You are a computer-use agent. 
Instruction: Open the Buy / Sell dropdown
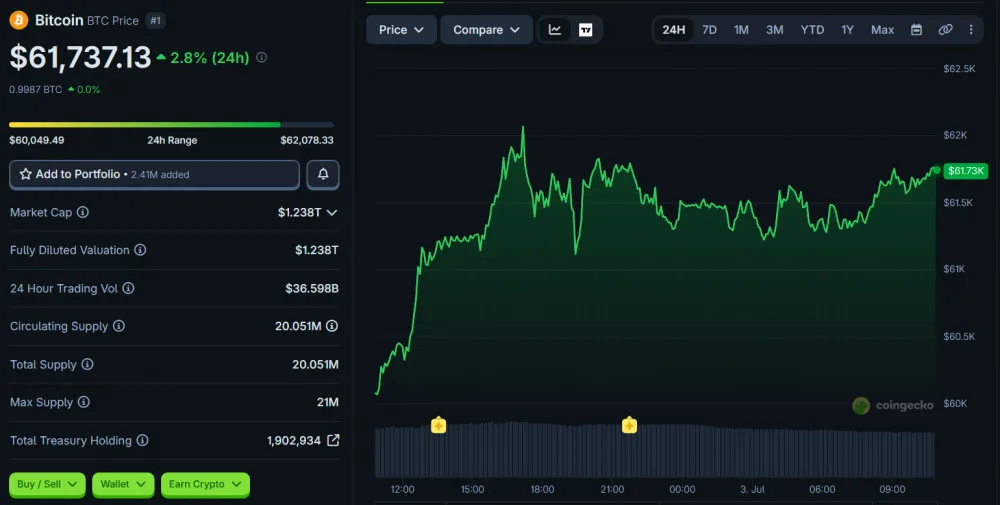(x=47, y=485)
